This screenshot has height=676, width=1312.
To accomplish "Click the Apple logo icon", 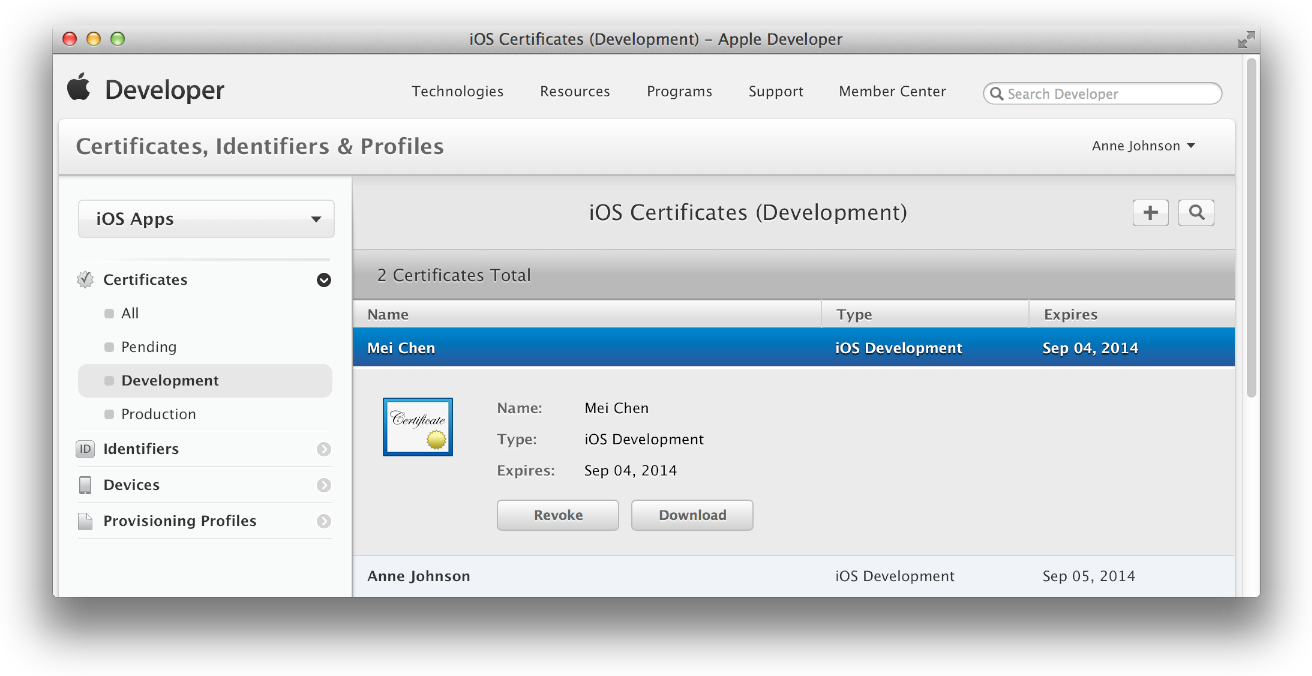I will 79,87.
